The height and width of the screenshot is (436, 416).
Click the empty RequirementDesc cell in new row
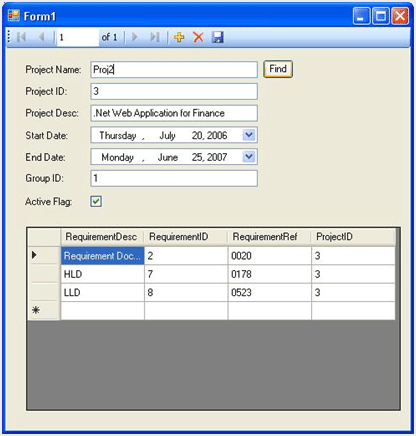point(102,311)
